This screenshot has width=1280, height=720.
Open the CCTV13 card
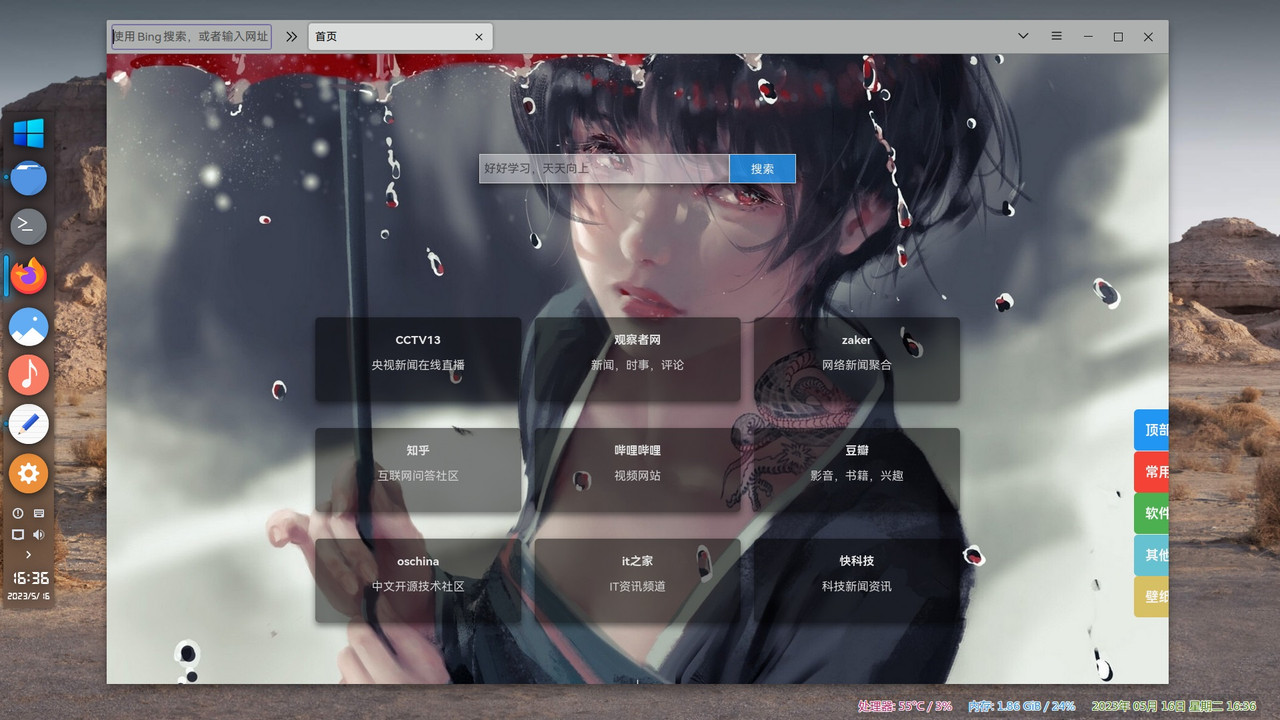point(418,360)
